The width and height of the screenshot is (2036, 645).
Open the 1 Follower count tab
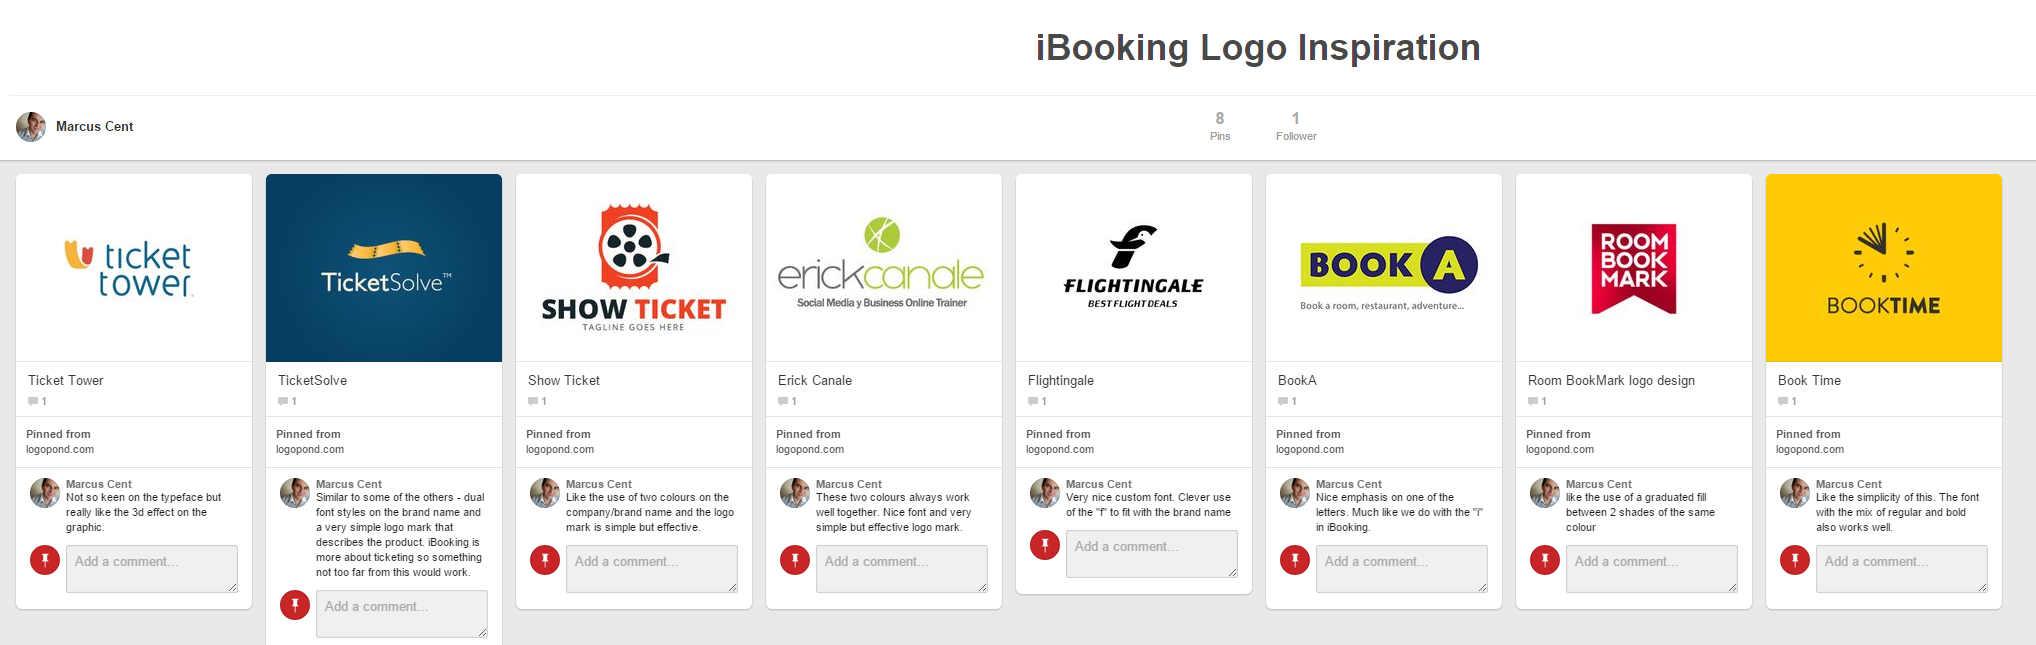pos(1296,126)
